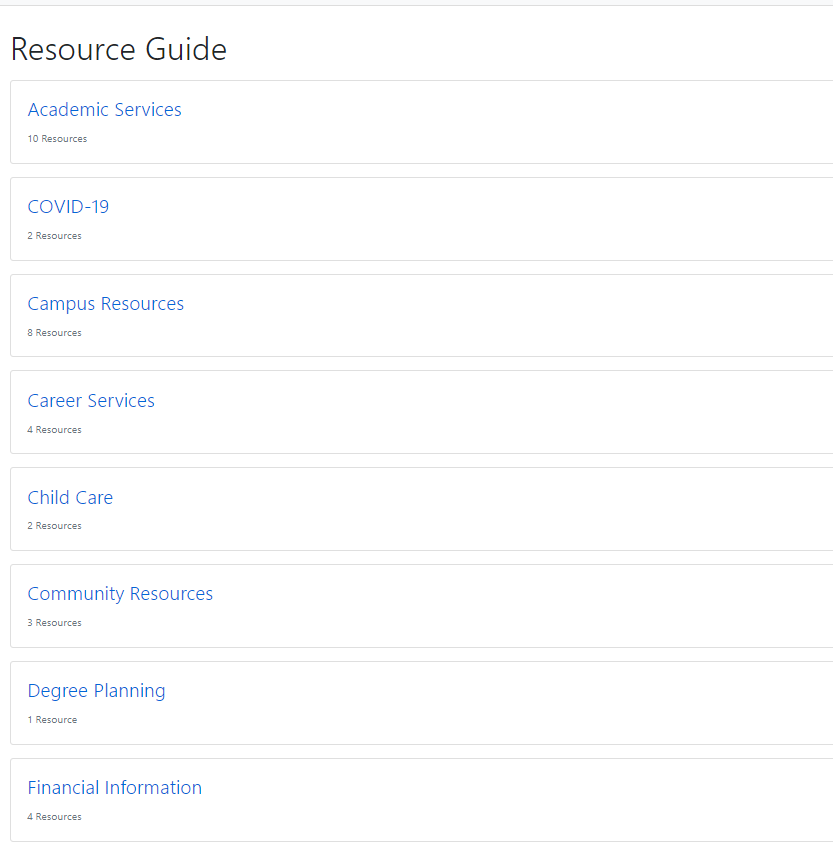Open the Academic Services category

(104, 110)
